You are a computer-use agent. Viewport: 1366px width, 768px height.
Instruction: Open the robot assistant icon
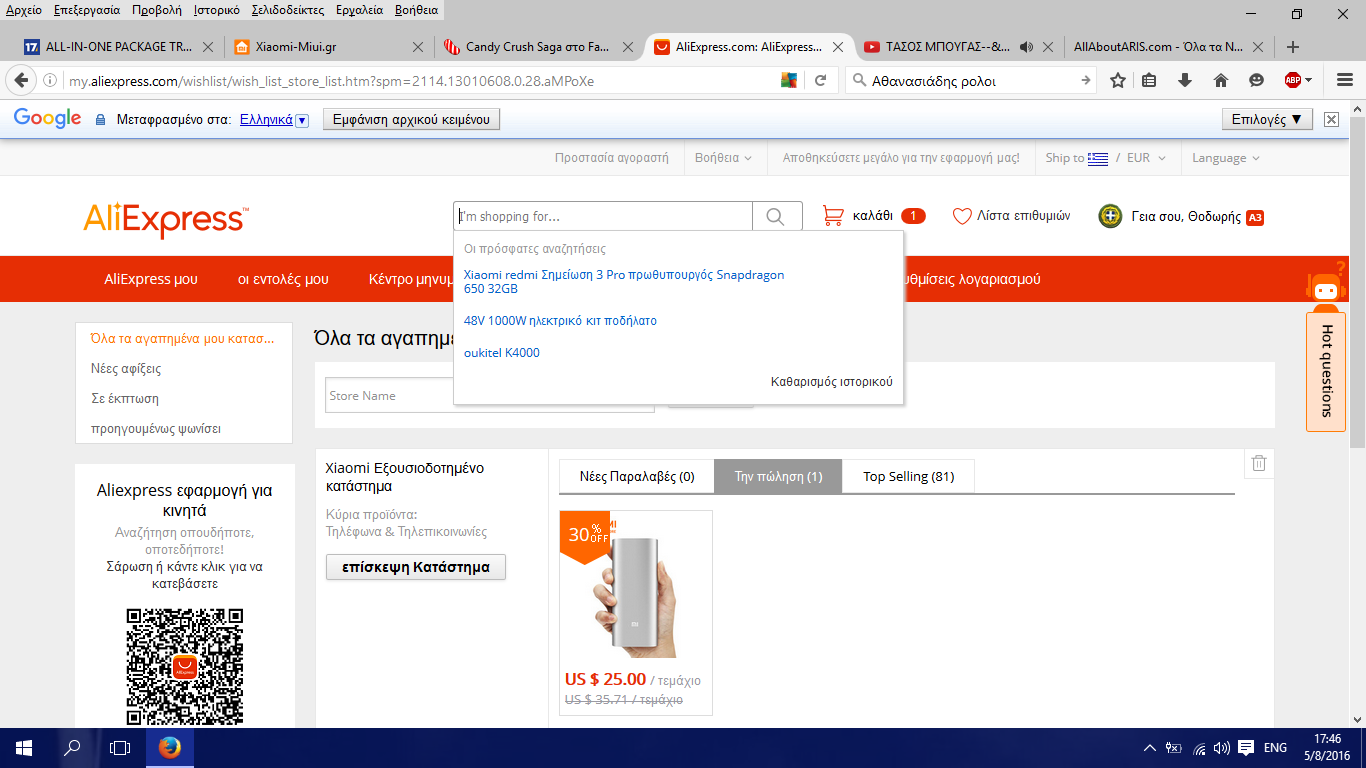click(1326, 287)
